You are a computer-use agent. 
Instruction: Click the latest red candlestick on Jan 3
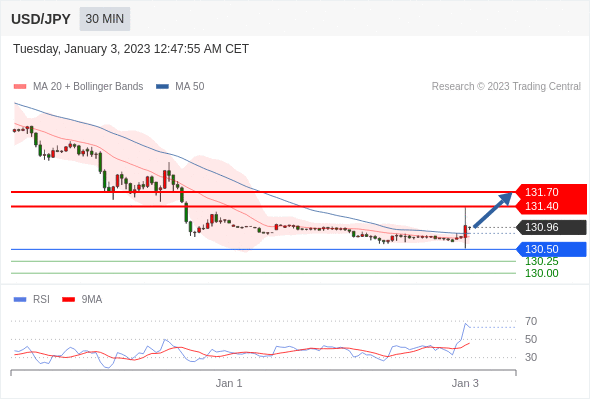click(465, 231)
